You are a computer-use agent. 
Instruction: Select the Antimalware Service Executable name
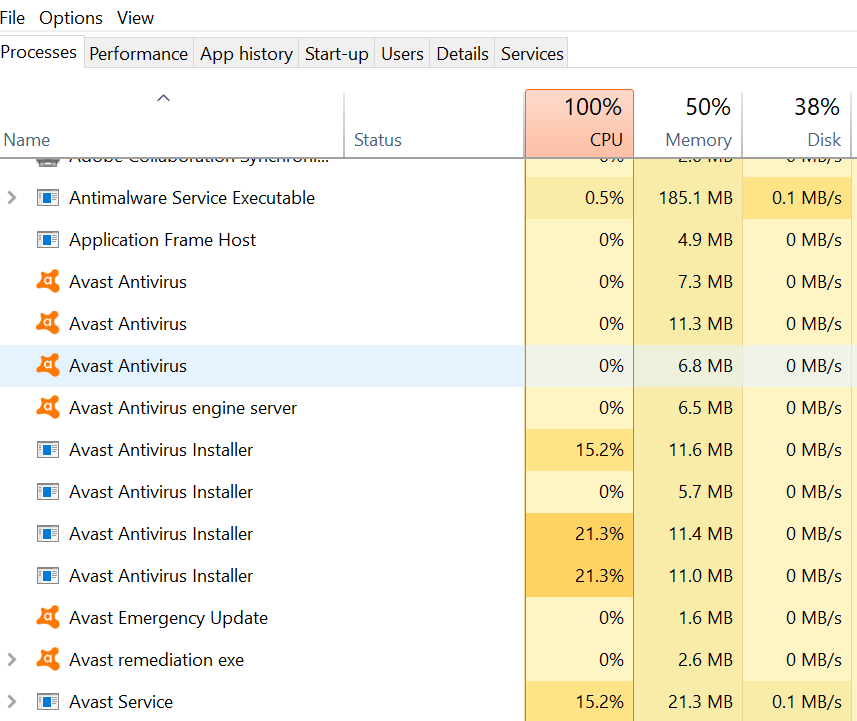coord(192,197)
